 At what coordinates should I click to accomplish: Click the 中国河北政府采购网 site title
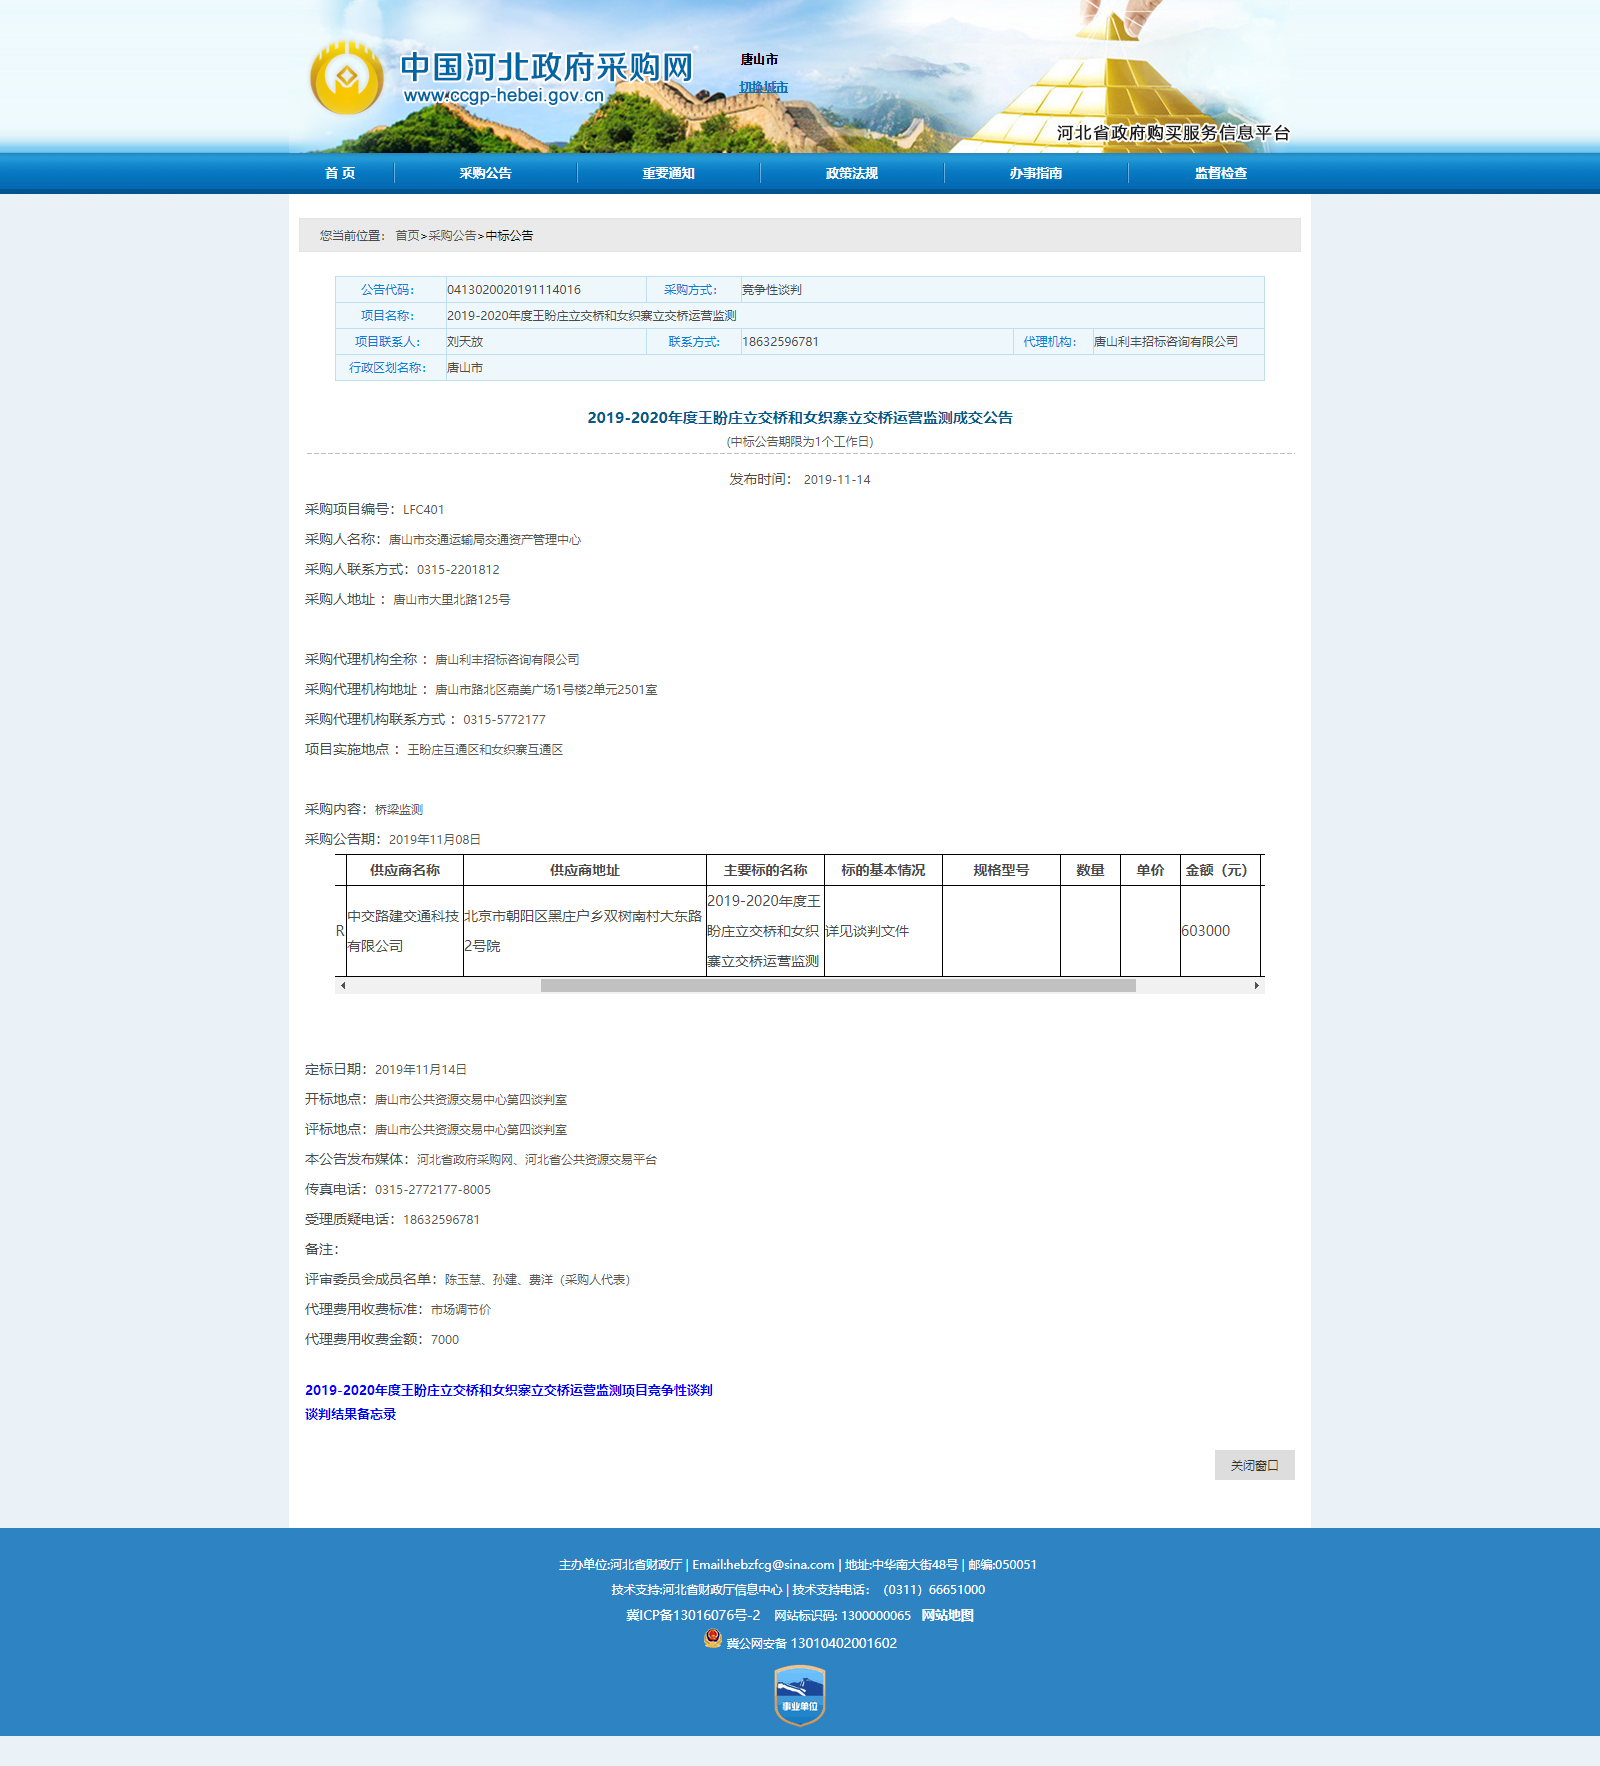click(547, 66)
